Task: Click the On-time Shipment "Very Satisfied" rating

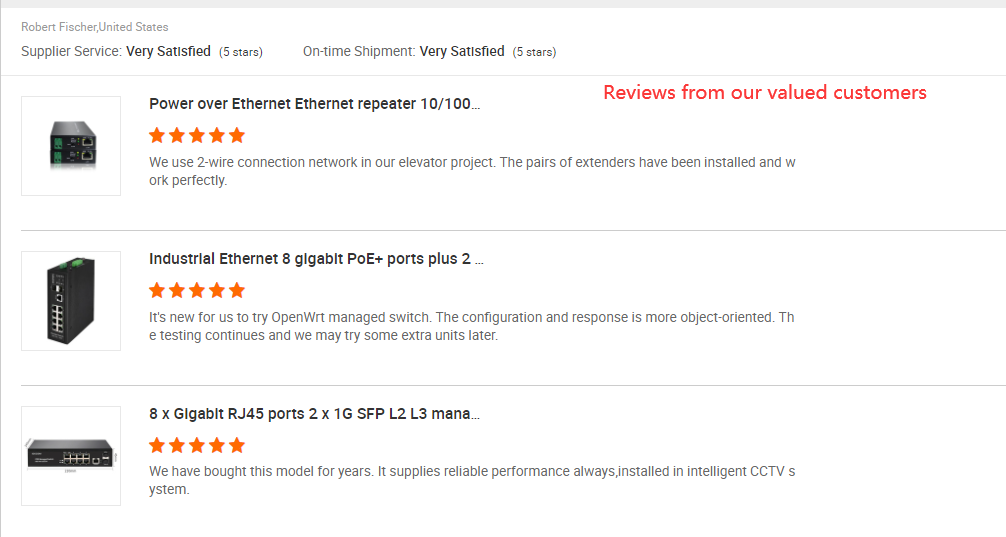Action: pyautogui.click(x=462, y=51)
